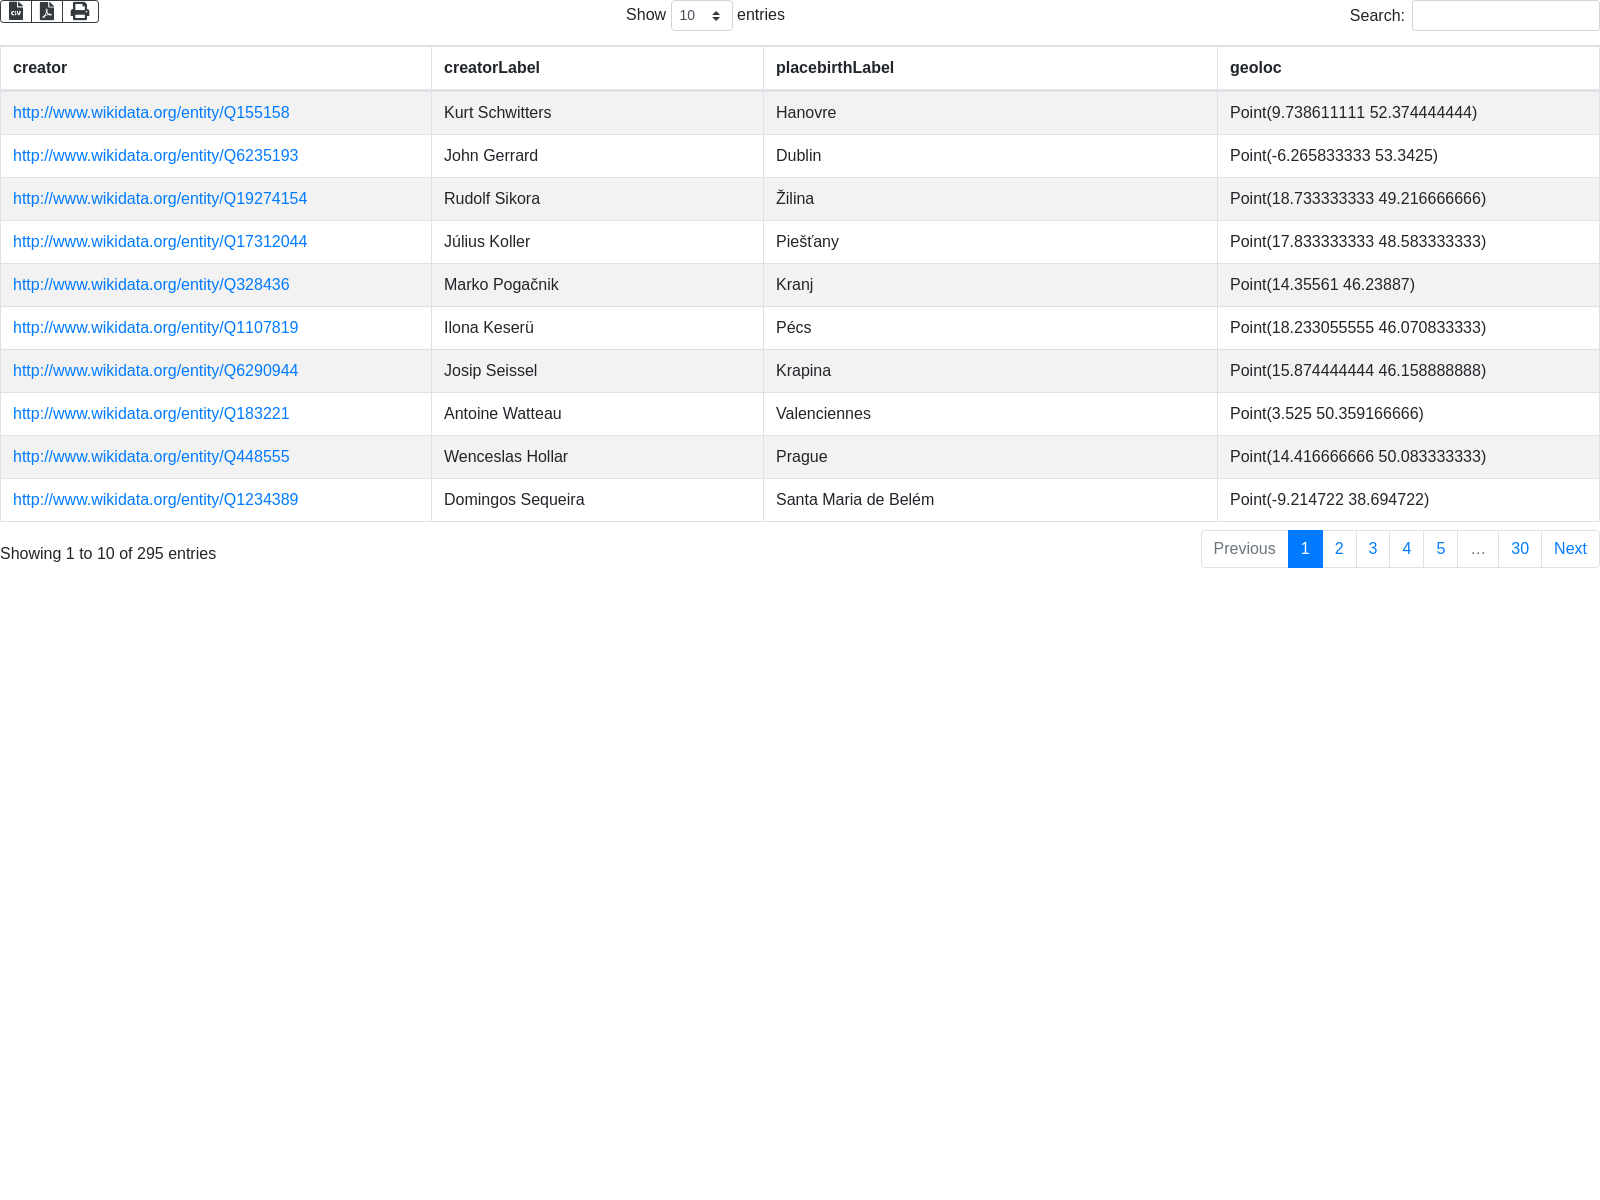Screen dimensions: 1600x1200
Task: Open the Q6235193 Wikidata entity link
Action: pos(155,156)
